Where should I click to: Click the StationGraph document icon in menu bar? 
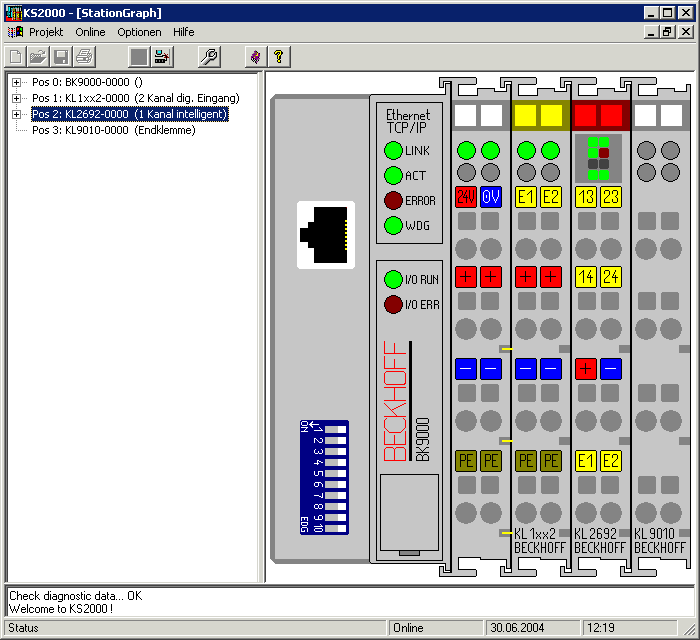[x=16, y=32]
